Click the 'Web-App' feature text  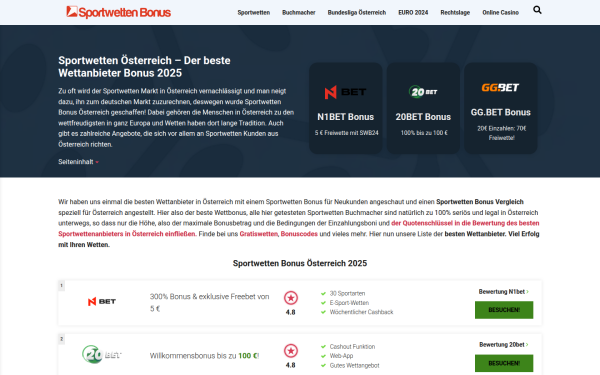coord(341,356)
